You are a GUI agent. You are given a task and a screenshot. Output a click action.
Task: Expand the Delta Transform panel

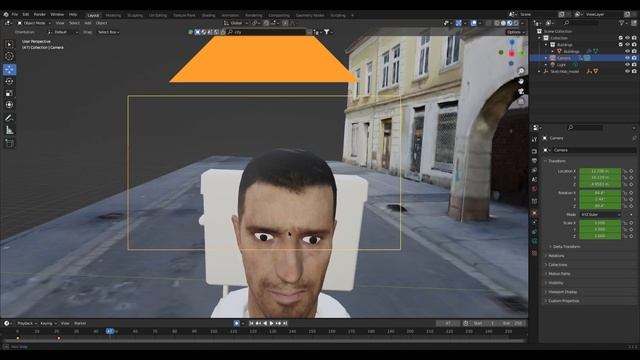click(566, 247)
